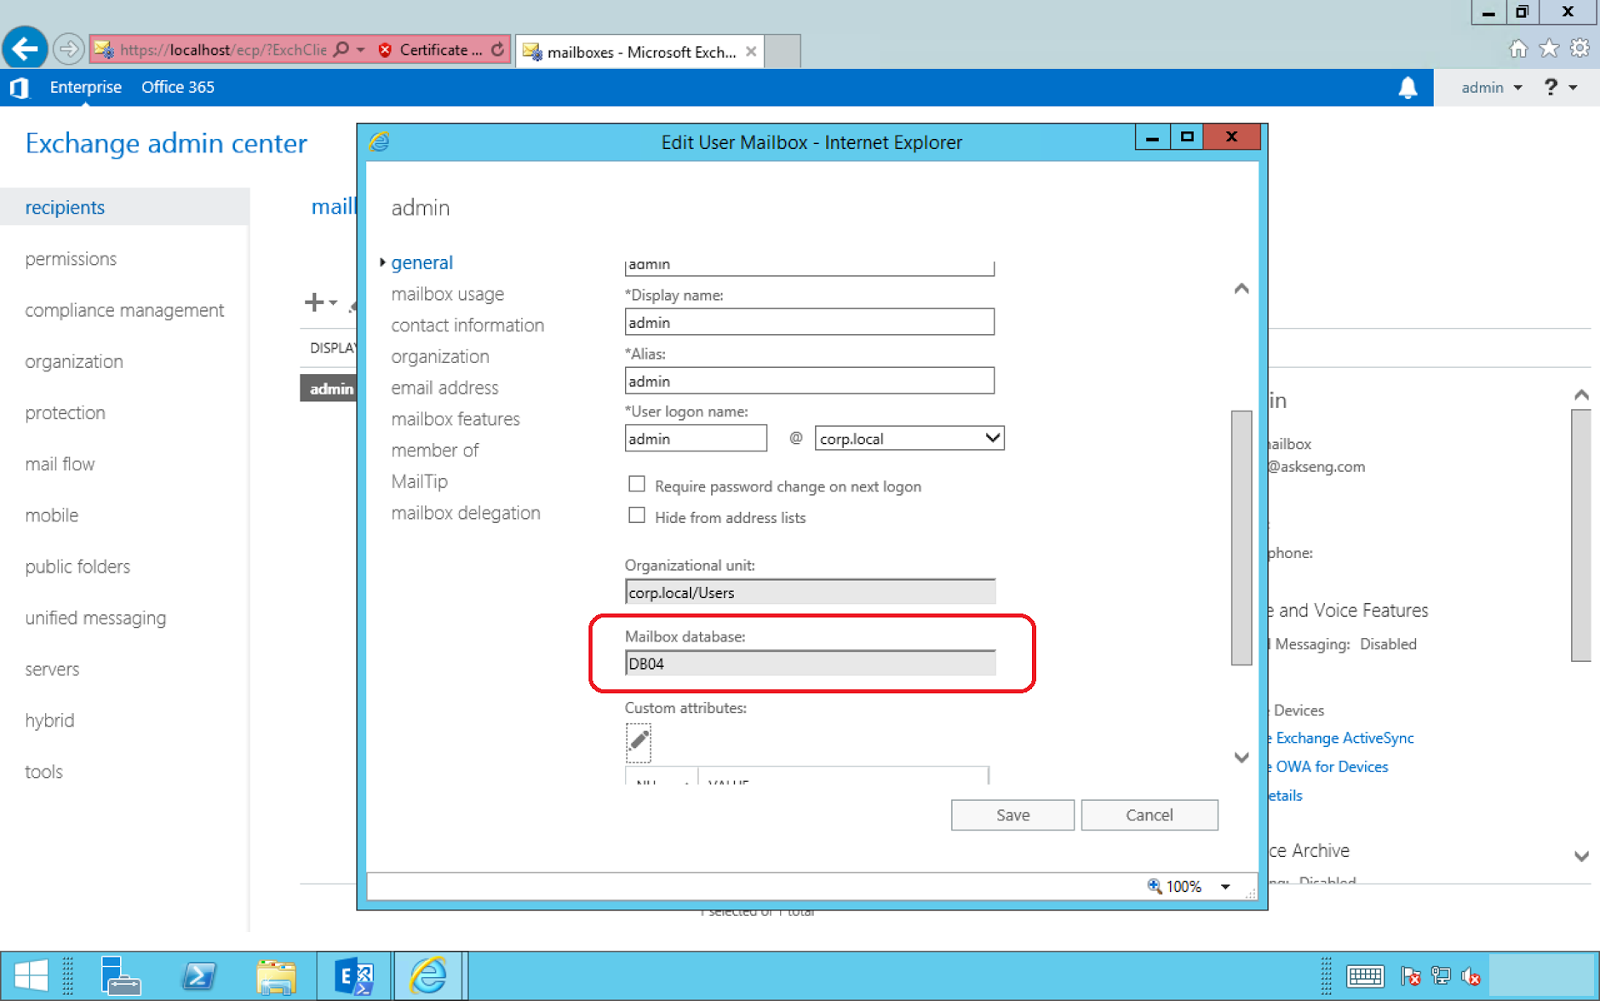Expand the admin account menu
1600x1001 pixels.
click(x=1489, y=87)
